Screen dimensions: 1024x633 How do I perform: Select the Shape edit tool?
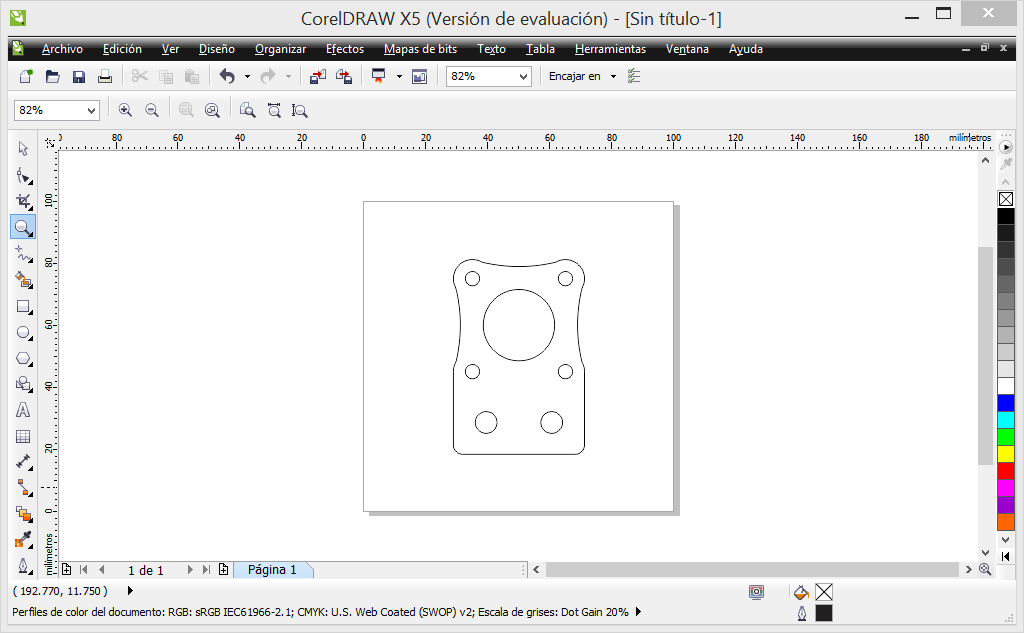click(23, 175)
